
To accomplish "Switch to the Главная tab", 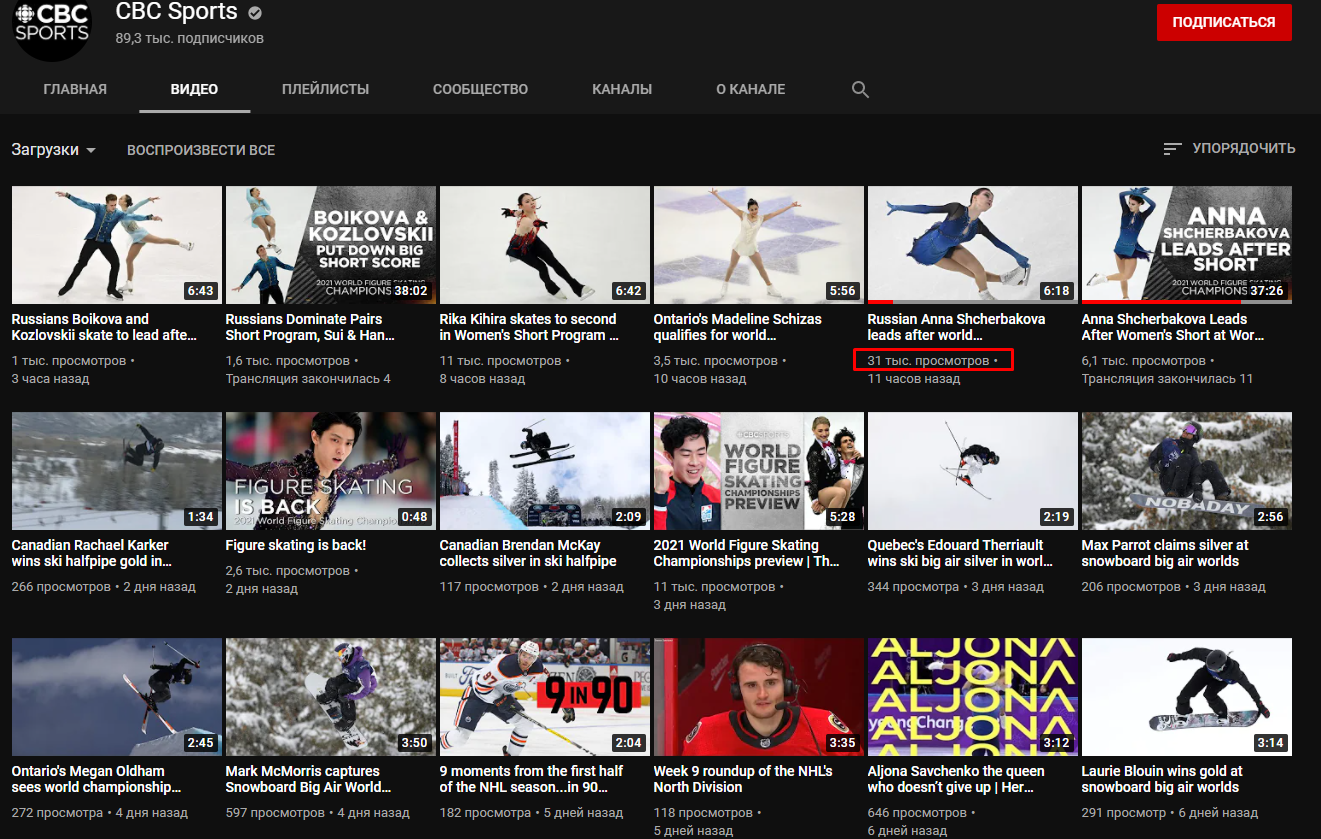I will [75, 89].
